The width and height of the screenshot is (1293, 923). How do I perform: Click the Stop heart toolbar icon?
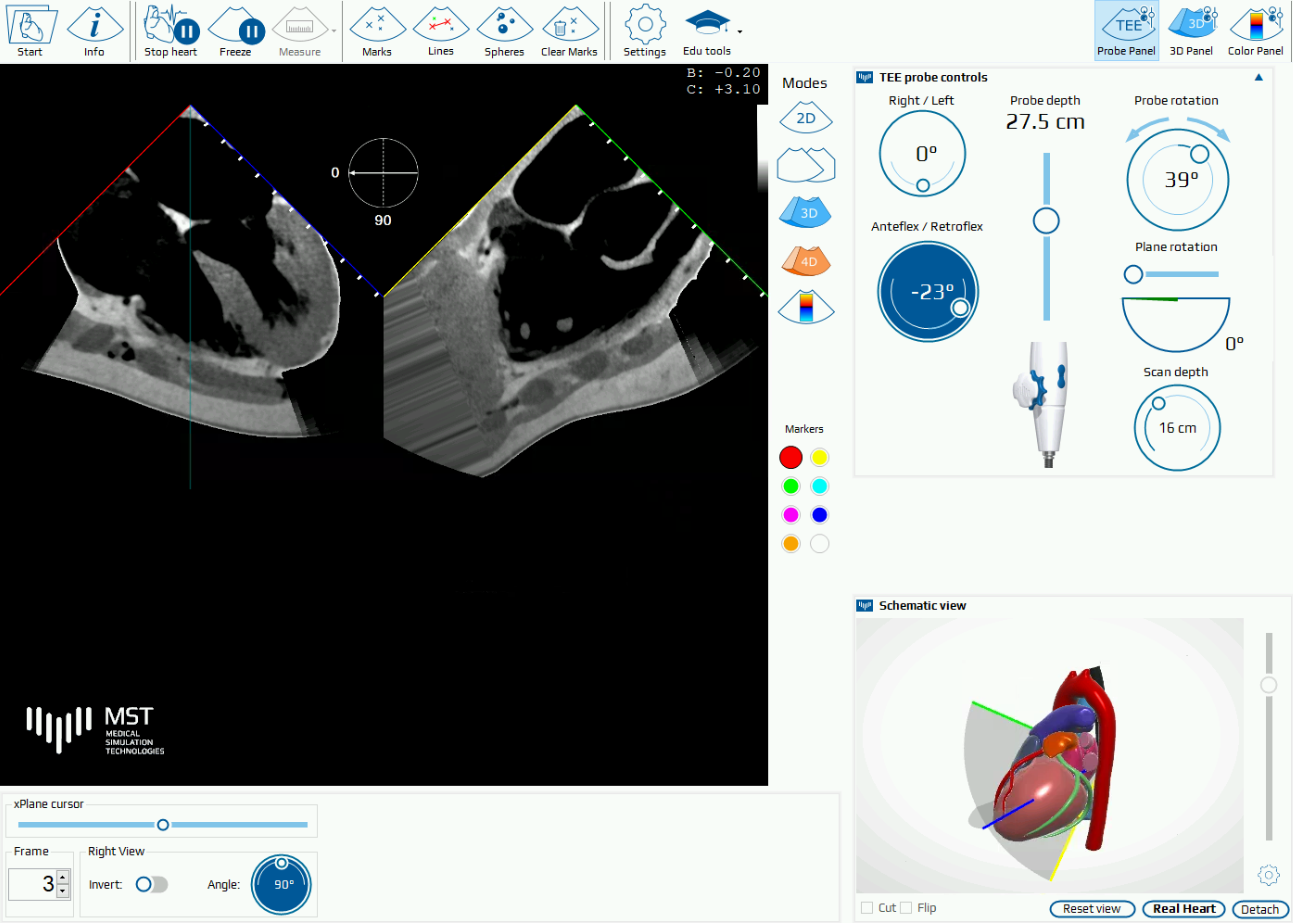[x=170, y=30]
